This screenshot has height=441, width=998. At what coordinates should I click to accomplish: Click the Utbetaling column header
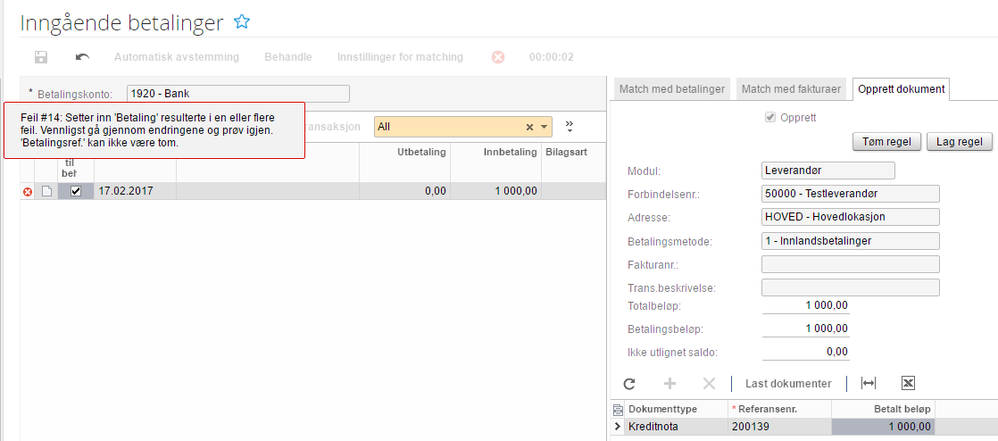point(405,162)
